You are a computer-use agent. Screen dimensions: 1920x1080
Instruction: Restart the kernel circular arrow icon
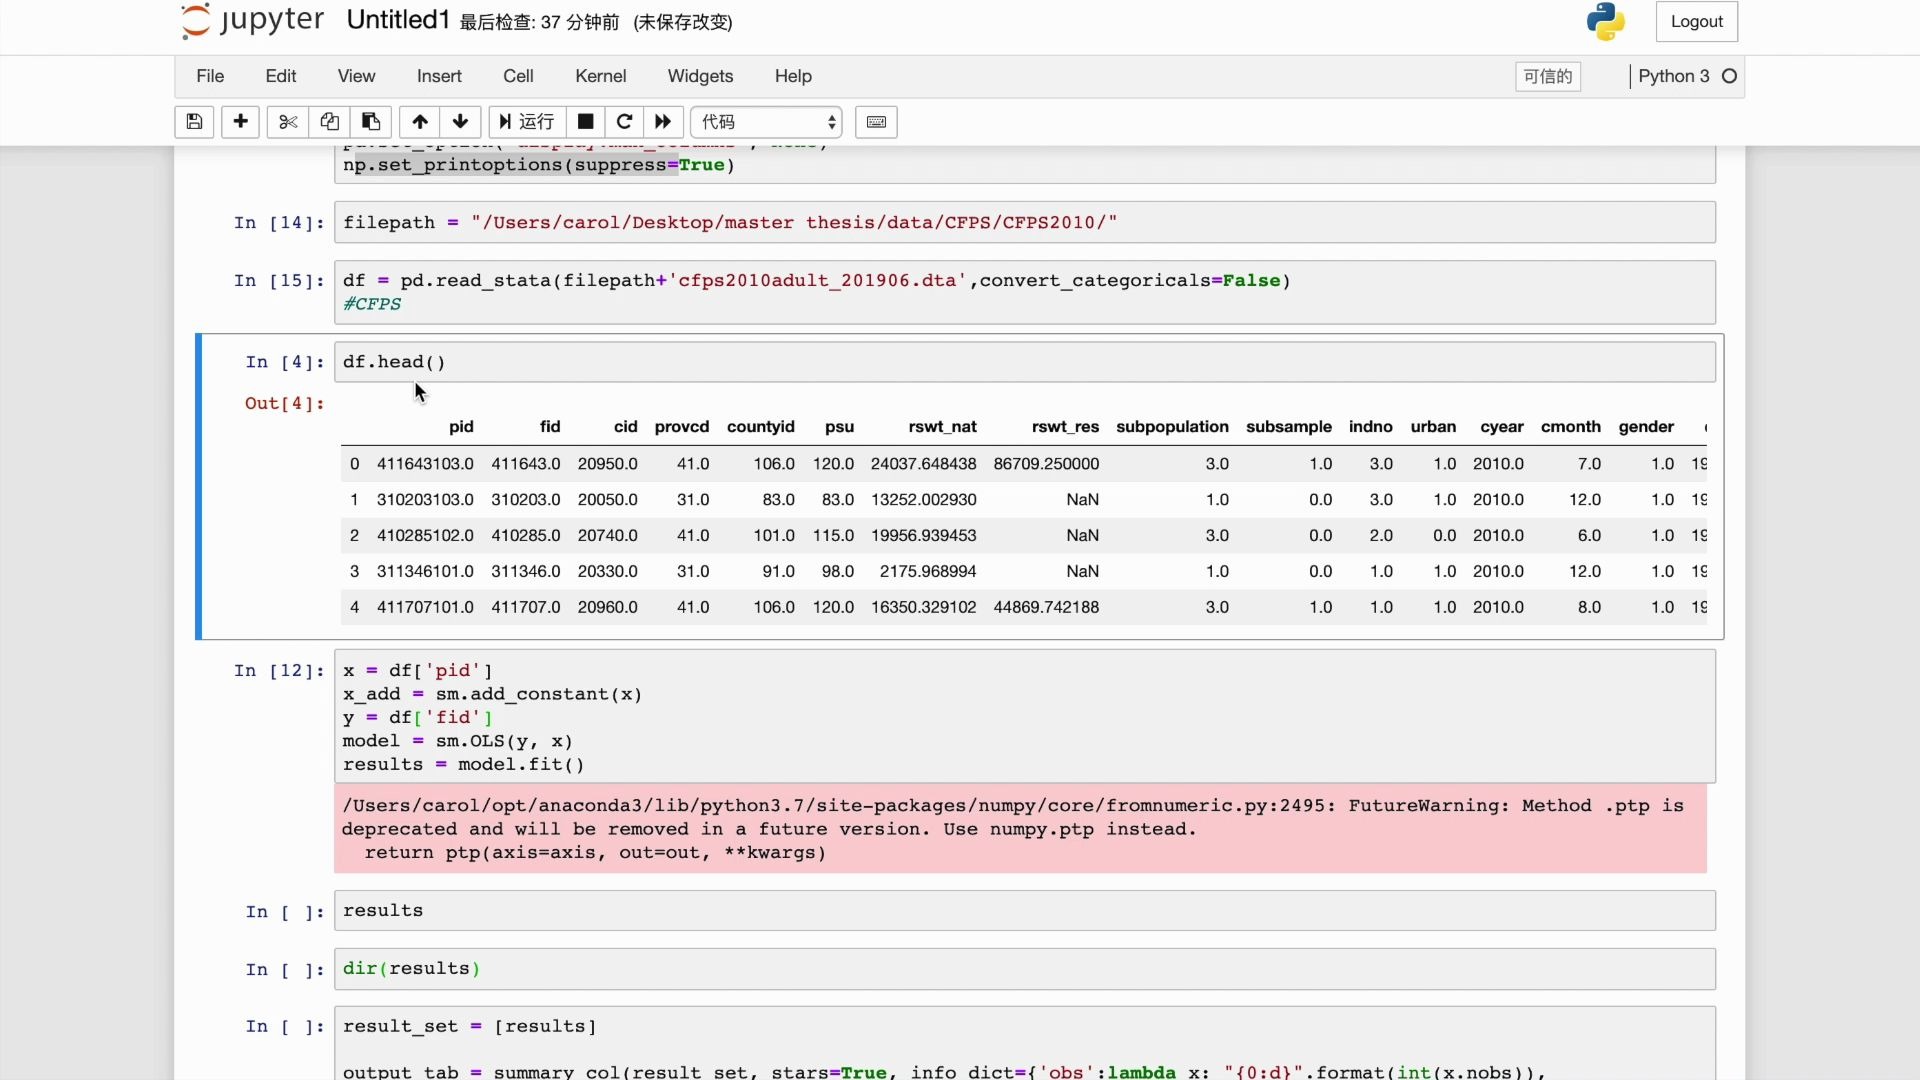(x=624, y=122)
